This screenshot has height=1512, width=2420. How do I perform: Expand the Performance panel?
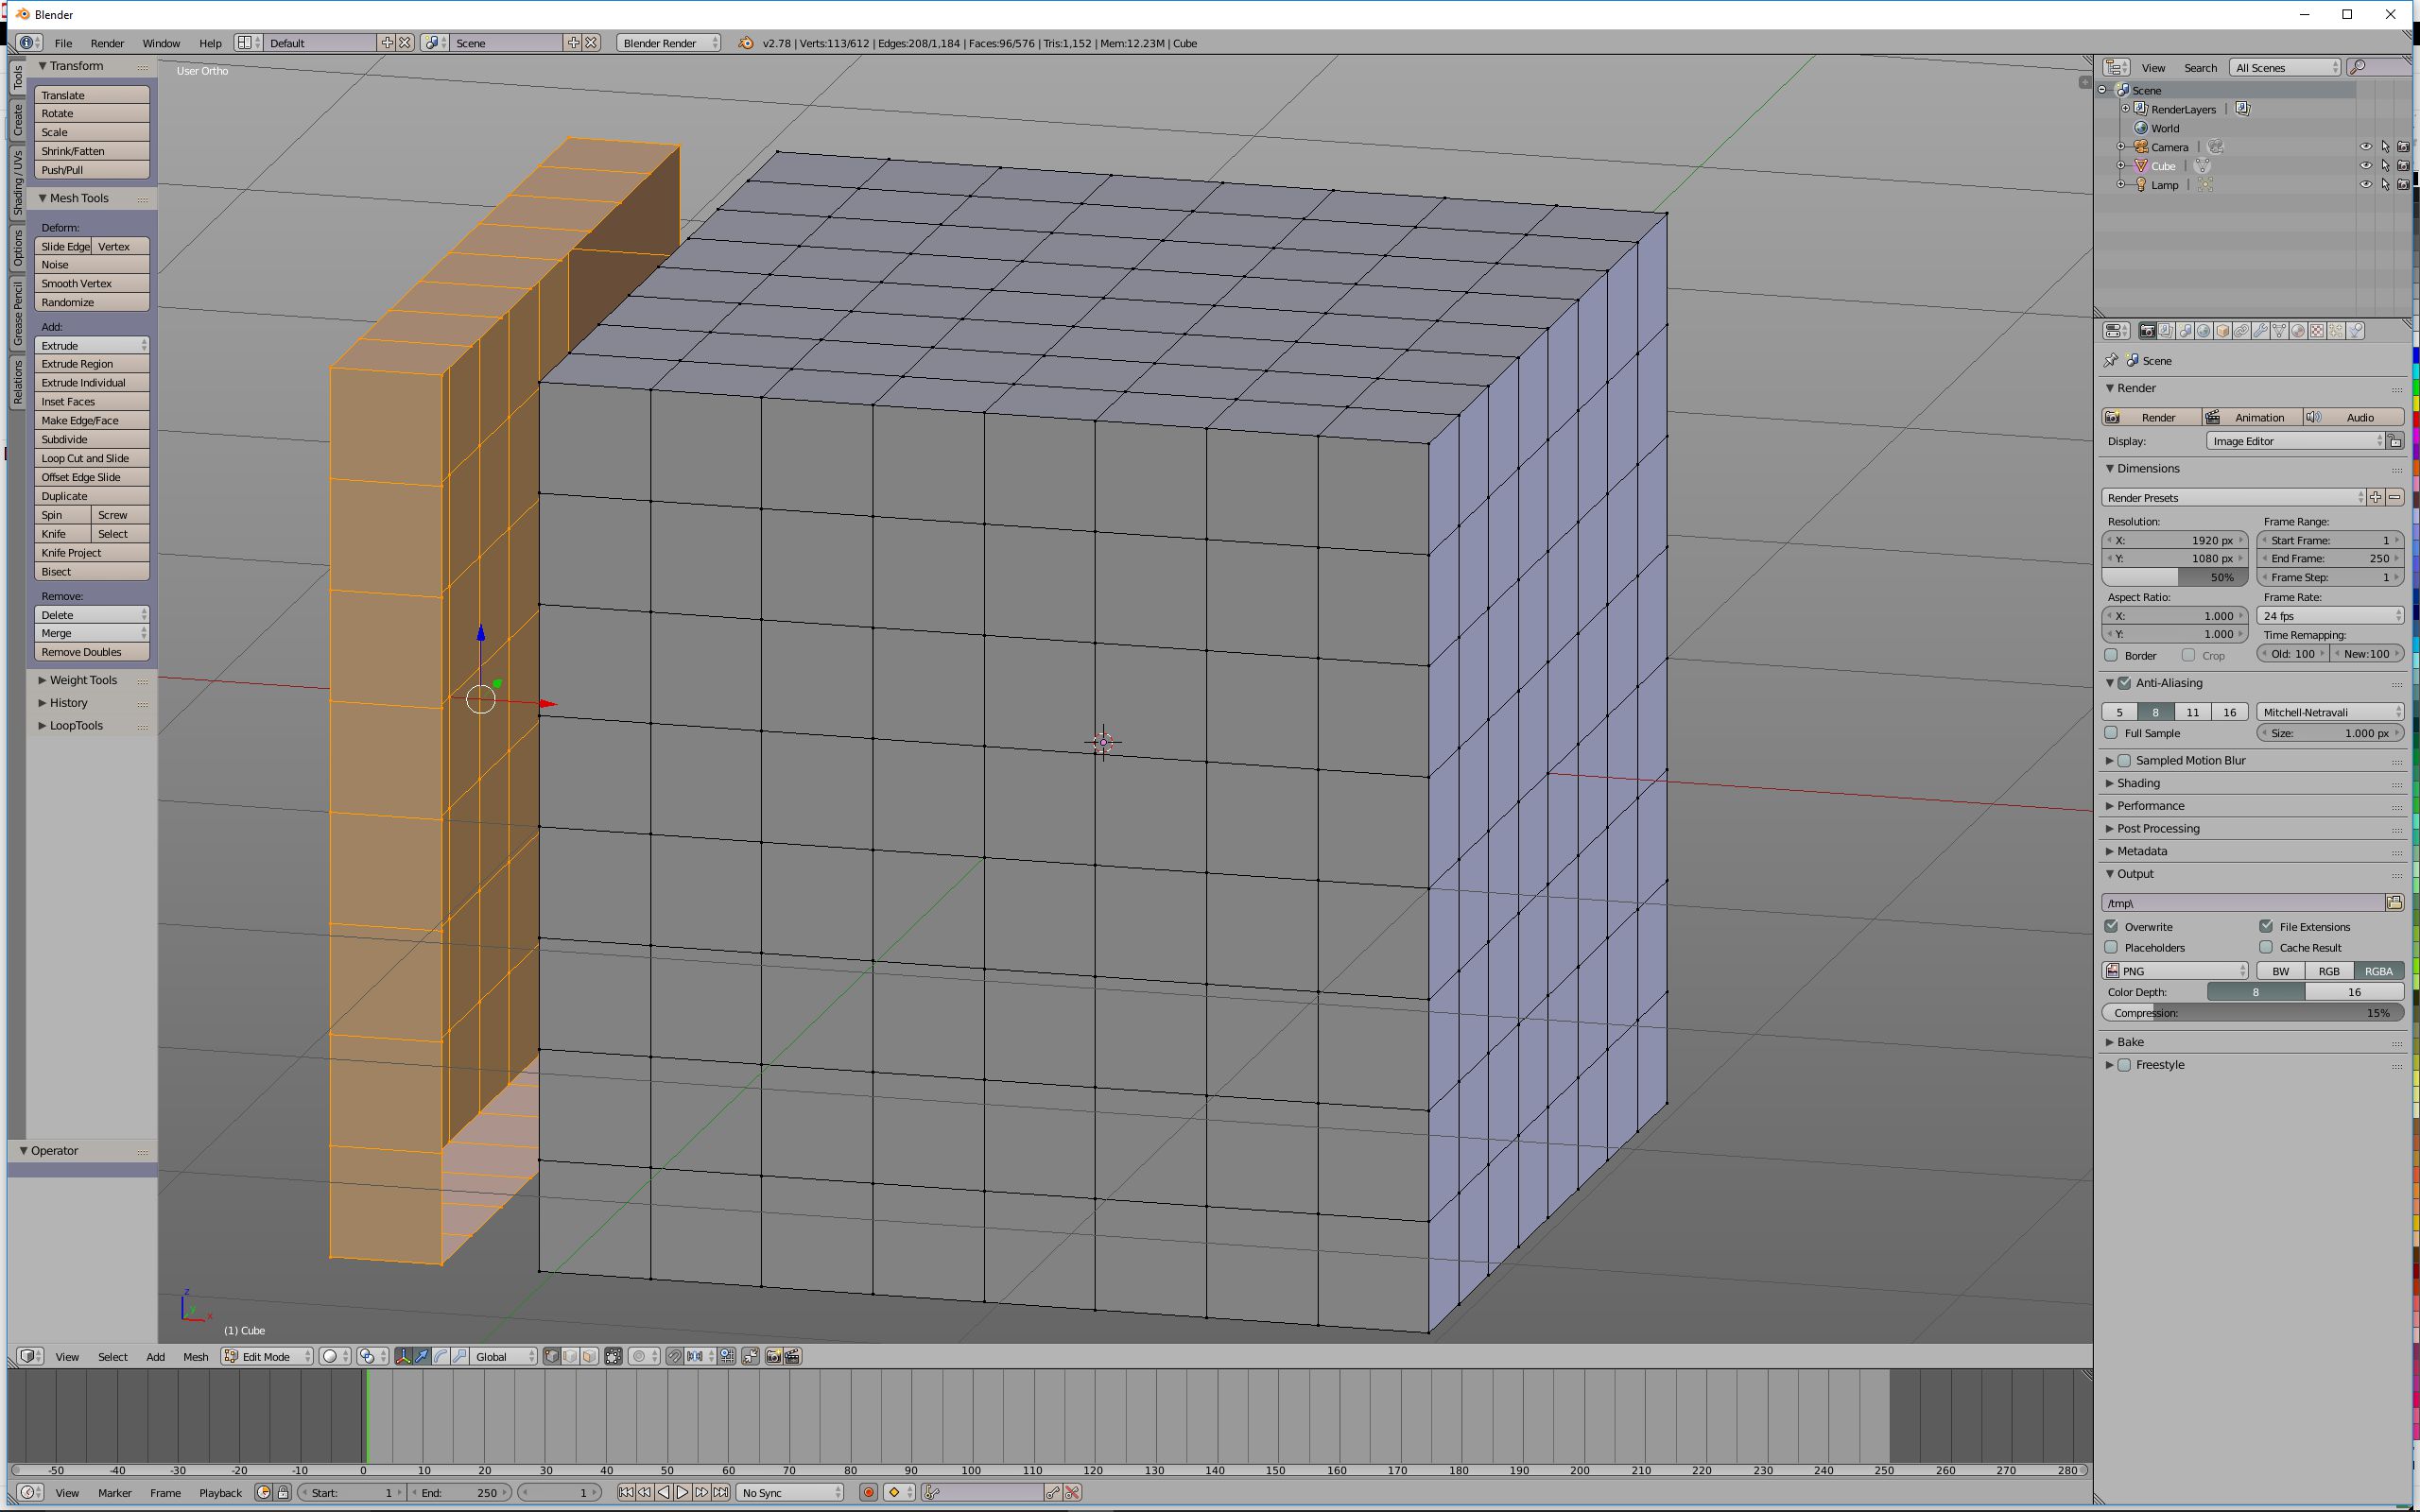click(2150, 806)
